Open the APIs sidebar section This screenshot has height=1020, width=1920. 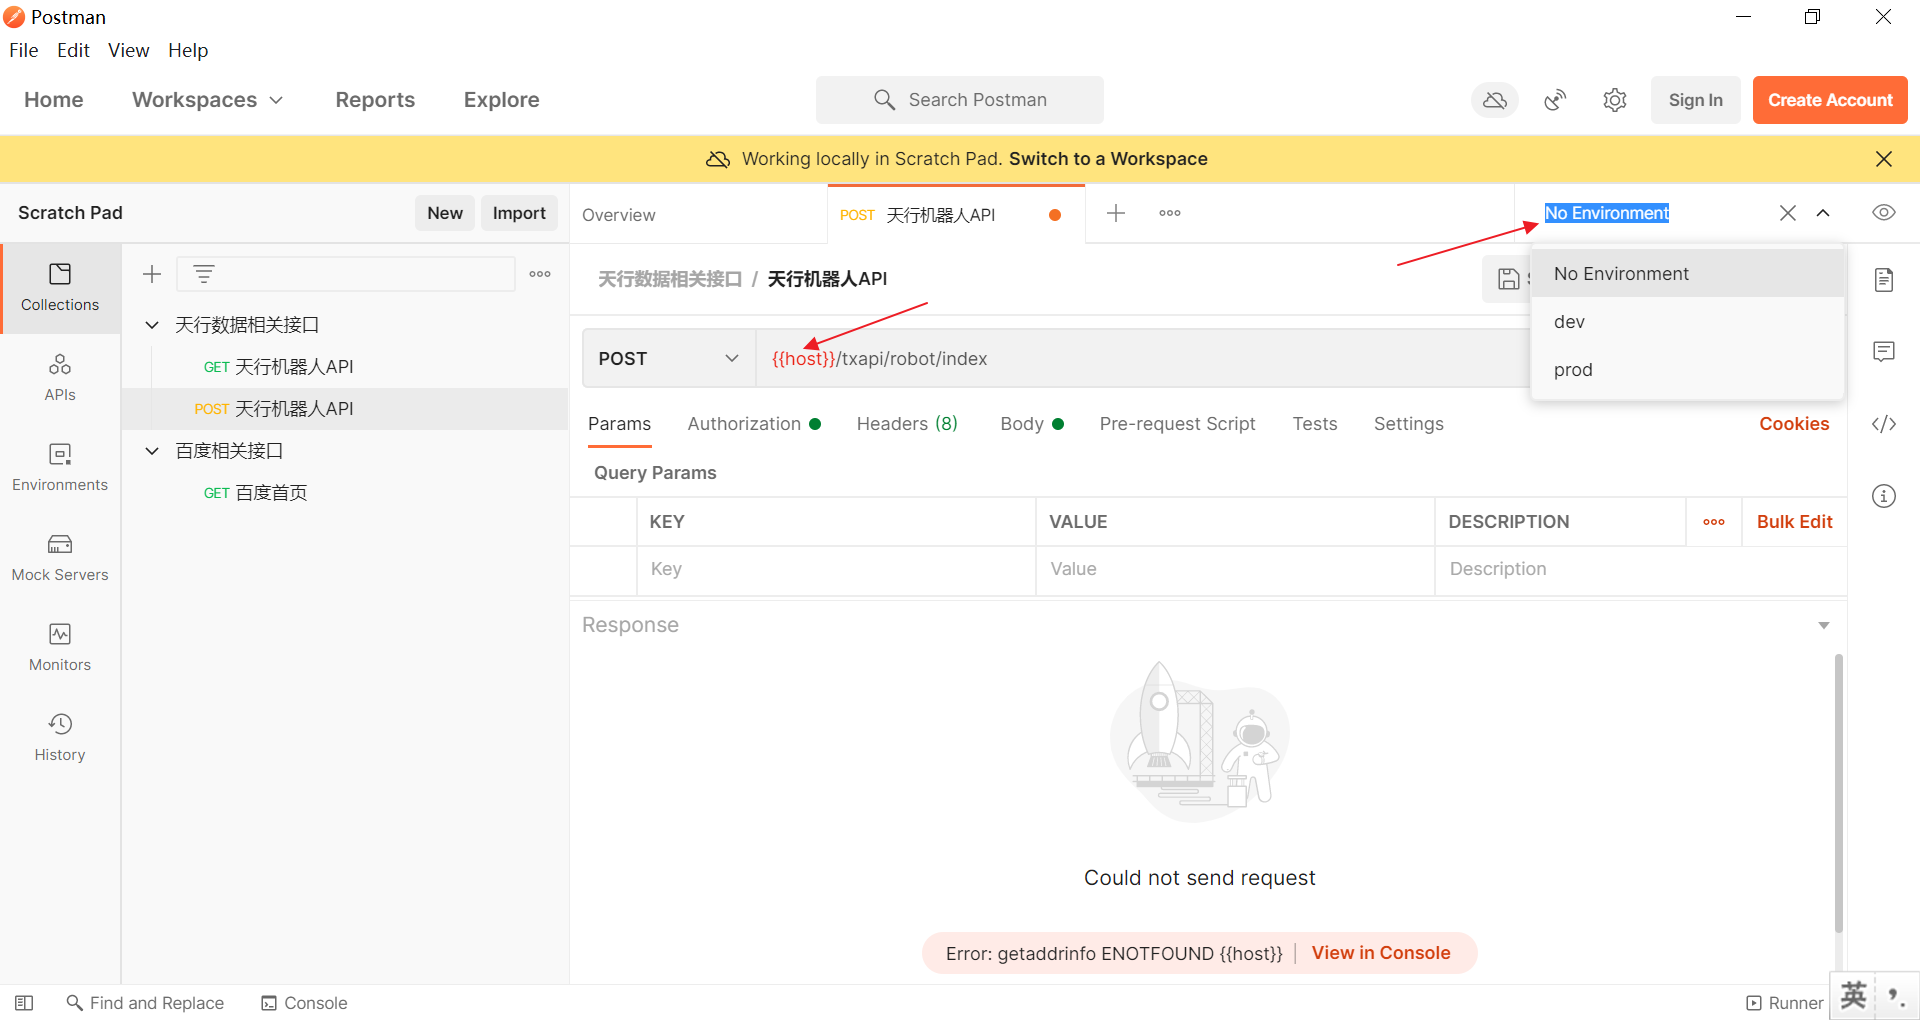60,377
